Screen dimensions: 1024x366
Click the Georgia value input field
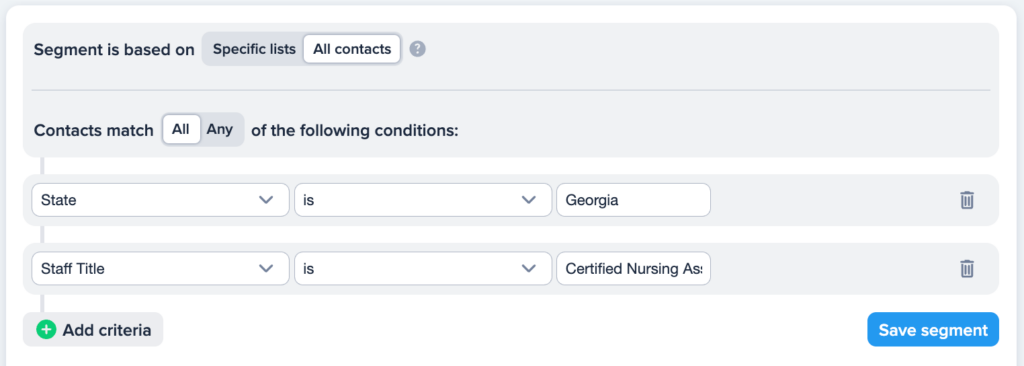633,200
